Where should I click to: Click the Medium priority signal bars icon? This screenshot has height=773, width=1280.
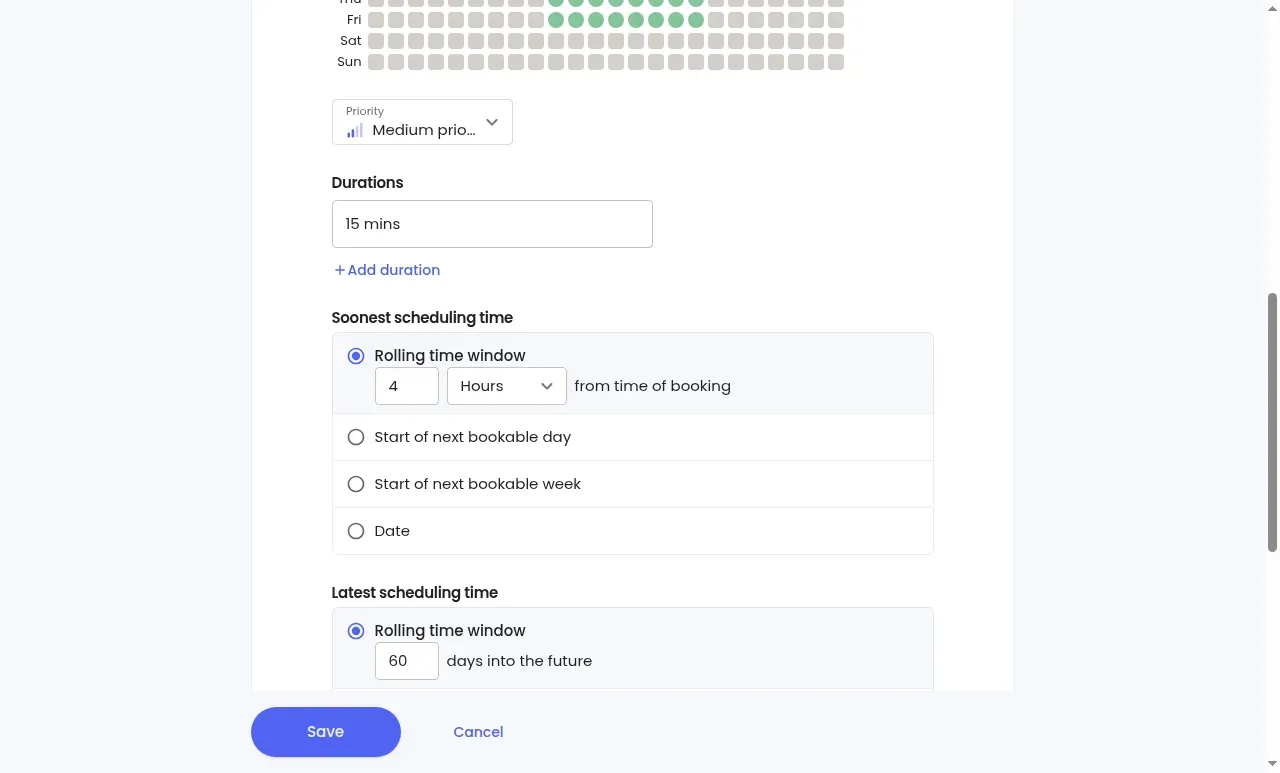tap(355, 130)
